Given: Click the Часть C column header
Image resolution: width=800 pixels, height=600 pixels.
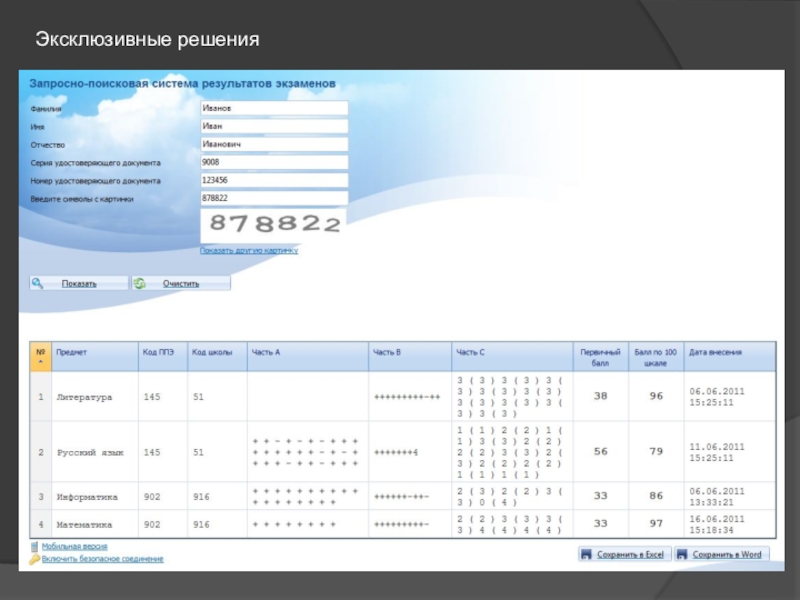Looking at the screenshot, I should [512, 356].
